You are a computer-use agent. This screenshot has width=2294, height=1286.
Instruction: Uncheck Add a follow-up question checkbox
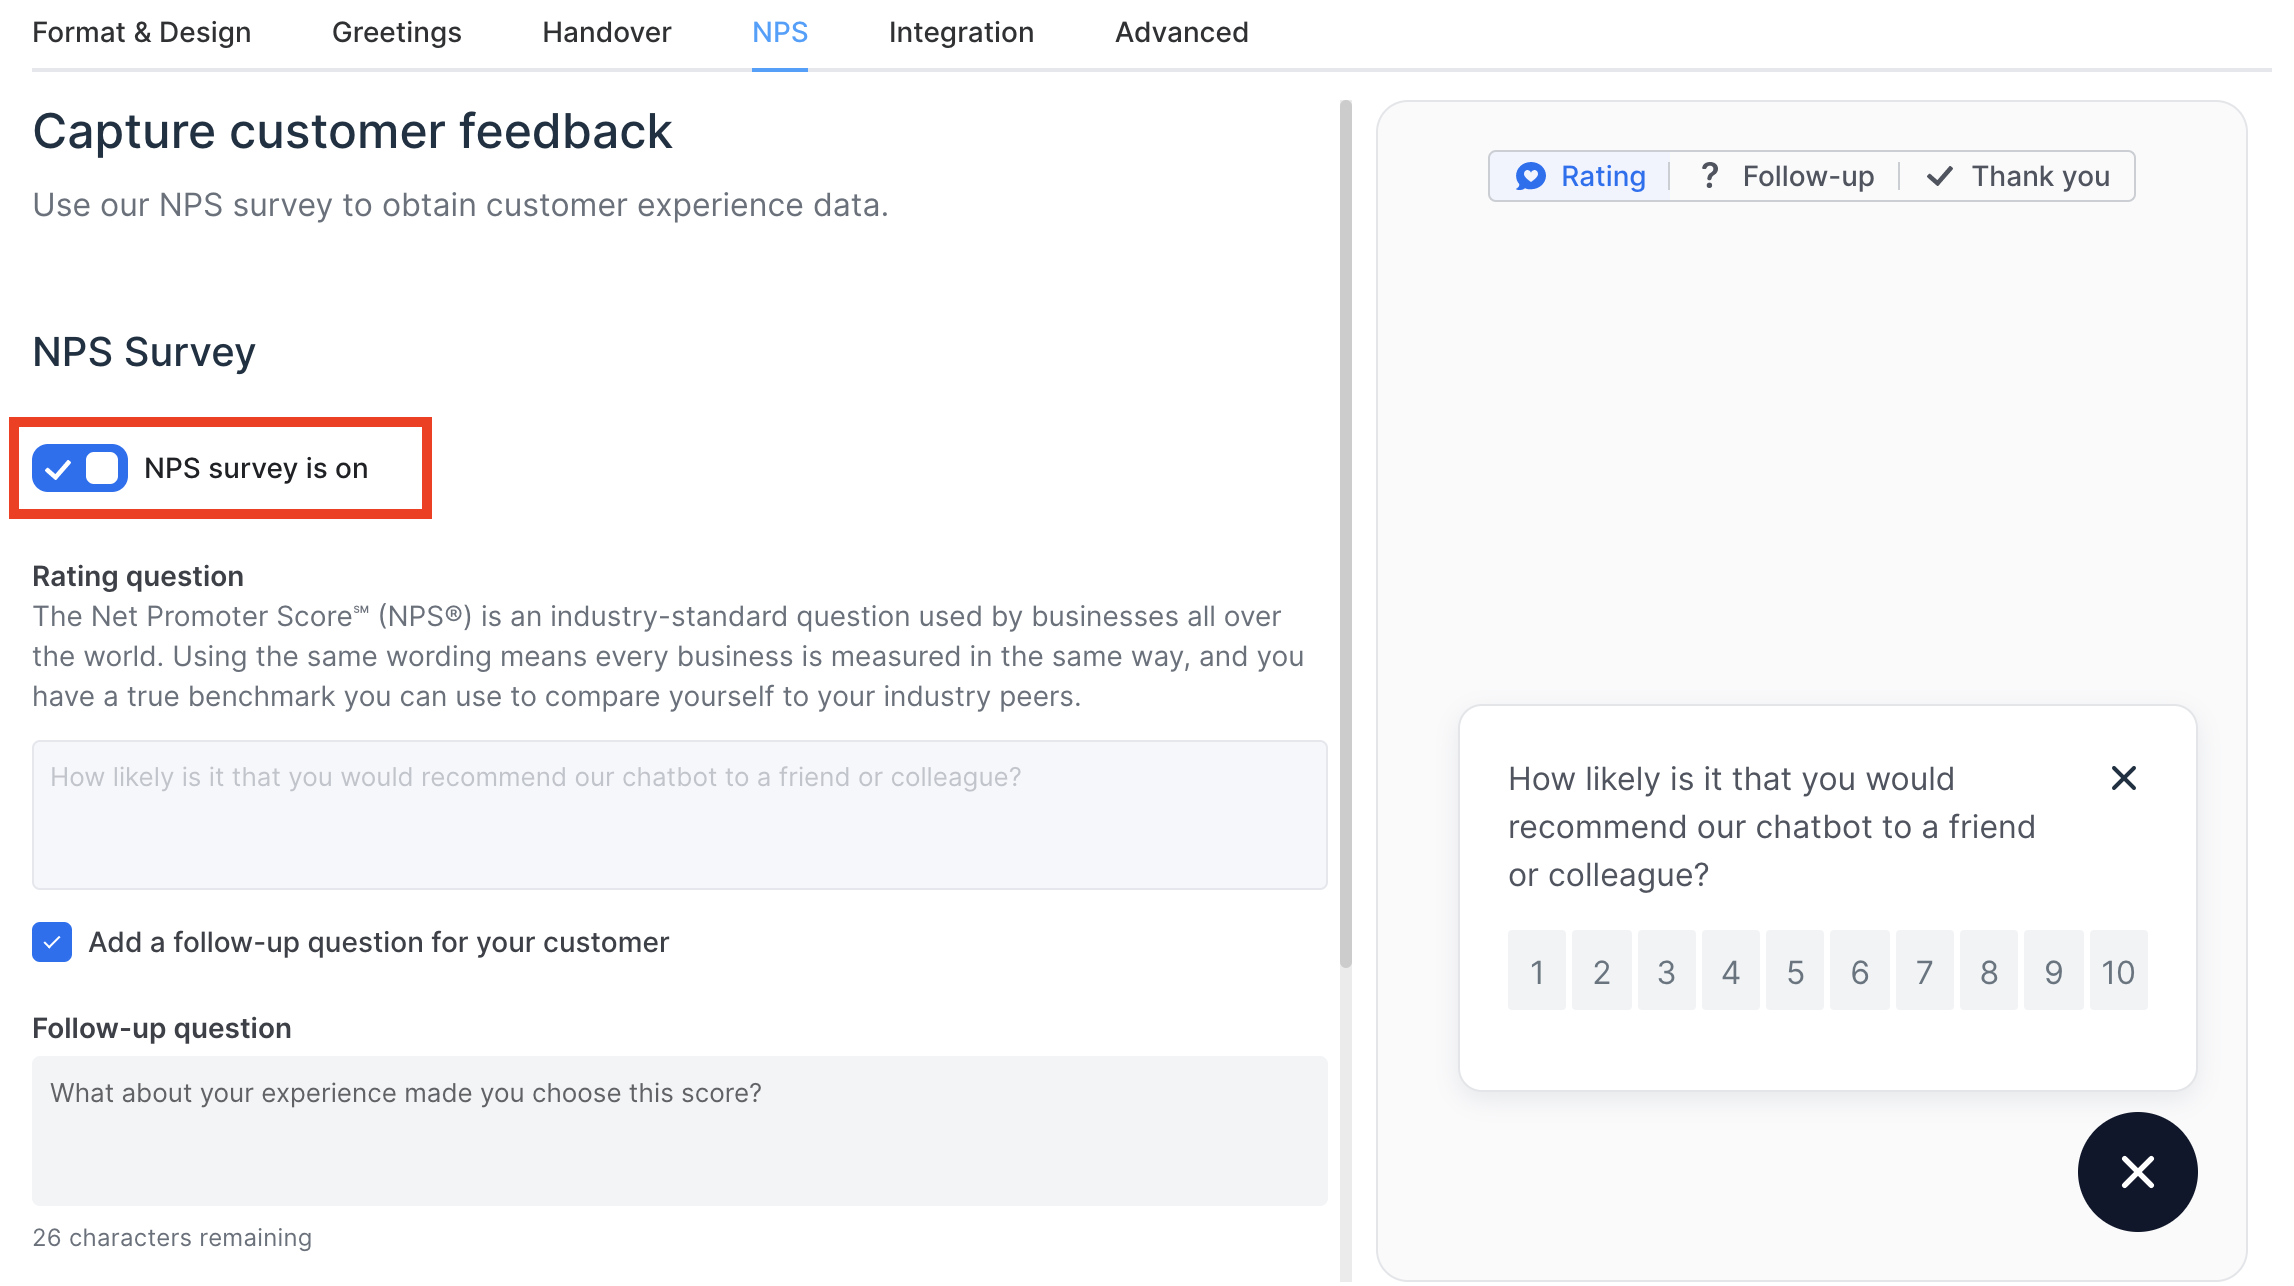pos(52,942)
